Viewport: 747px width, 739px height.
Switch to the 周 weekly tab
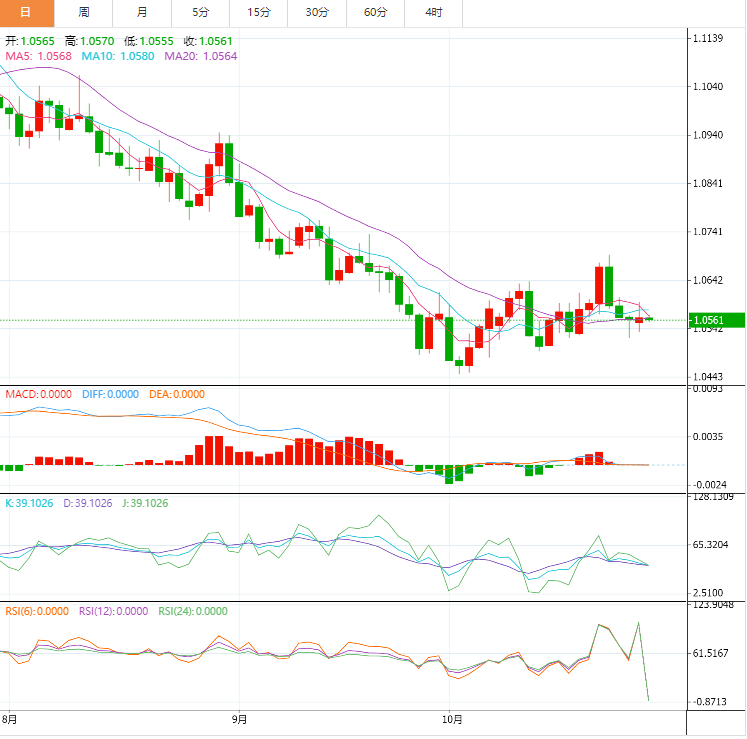coord(84,12)
